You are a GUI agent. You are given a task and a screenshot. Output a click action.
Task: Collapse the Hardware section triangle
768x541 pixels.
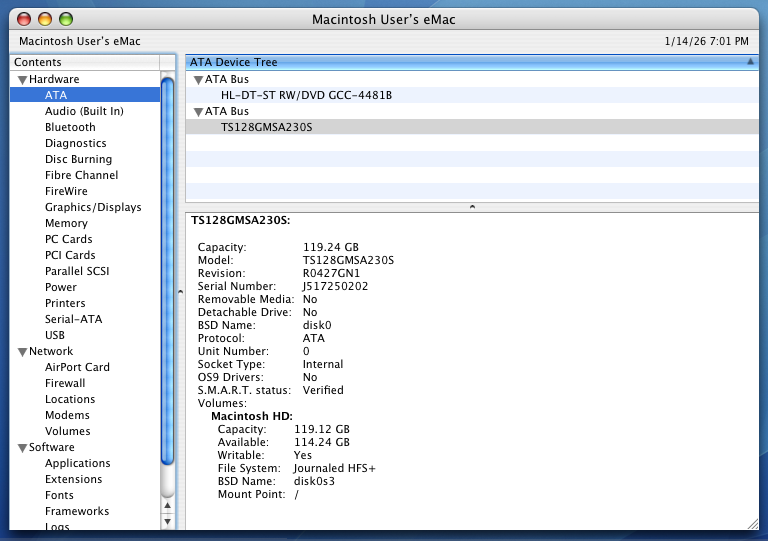[22, 80]
